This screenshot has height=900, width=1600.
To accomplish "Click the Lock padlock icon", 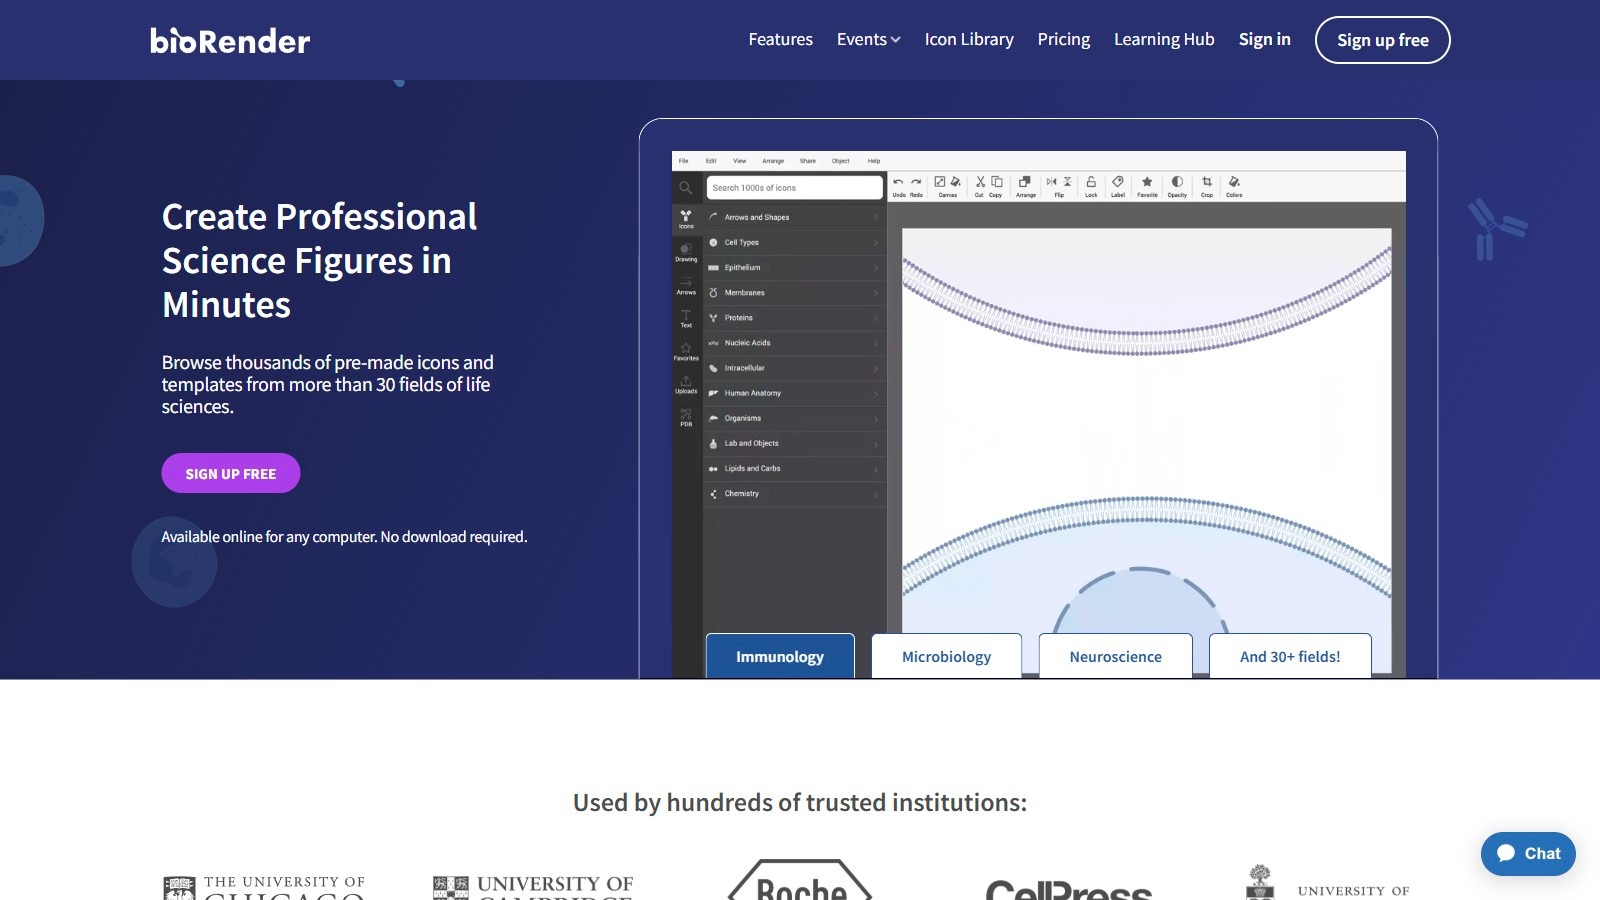I will click(x=1091, y=183).
